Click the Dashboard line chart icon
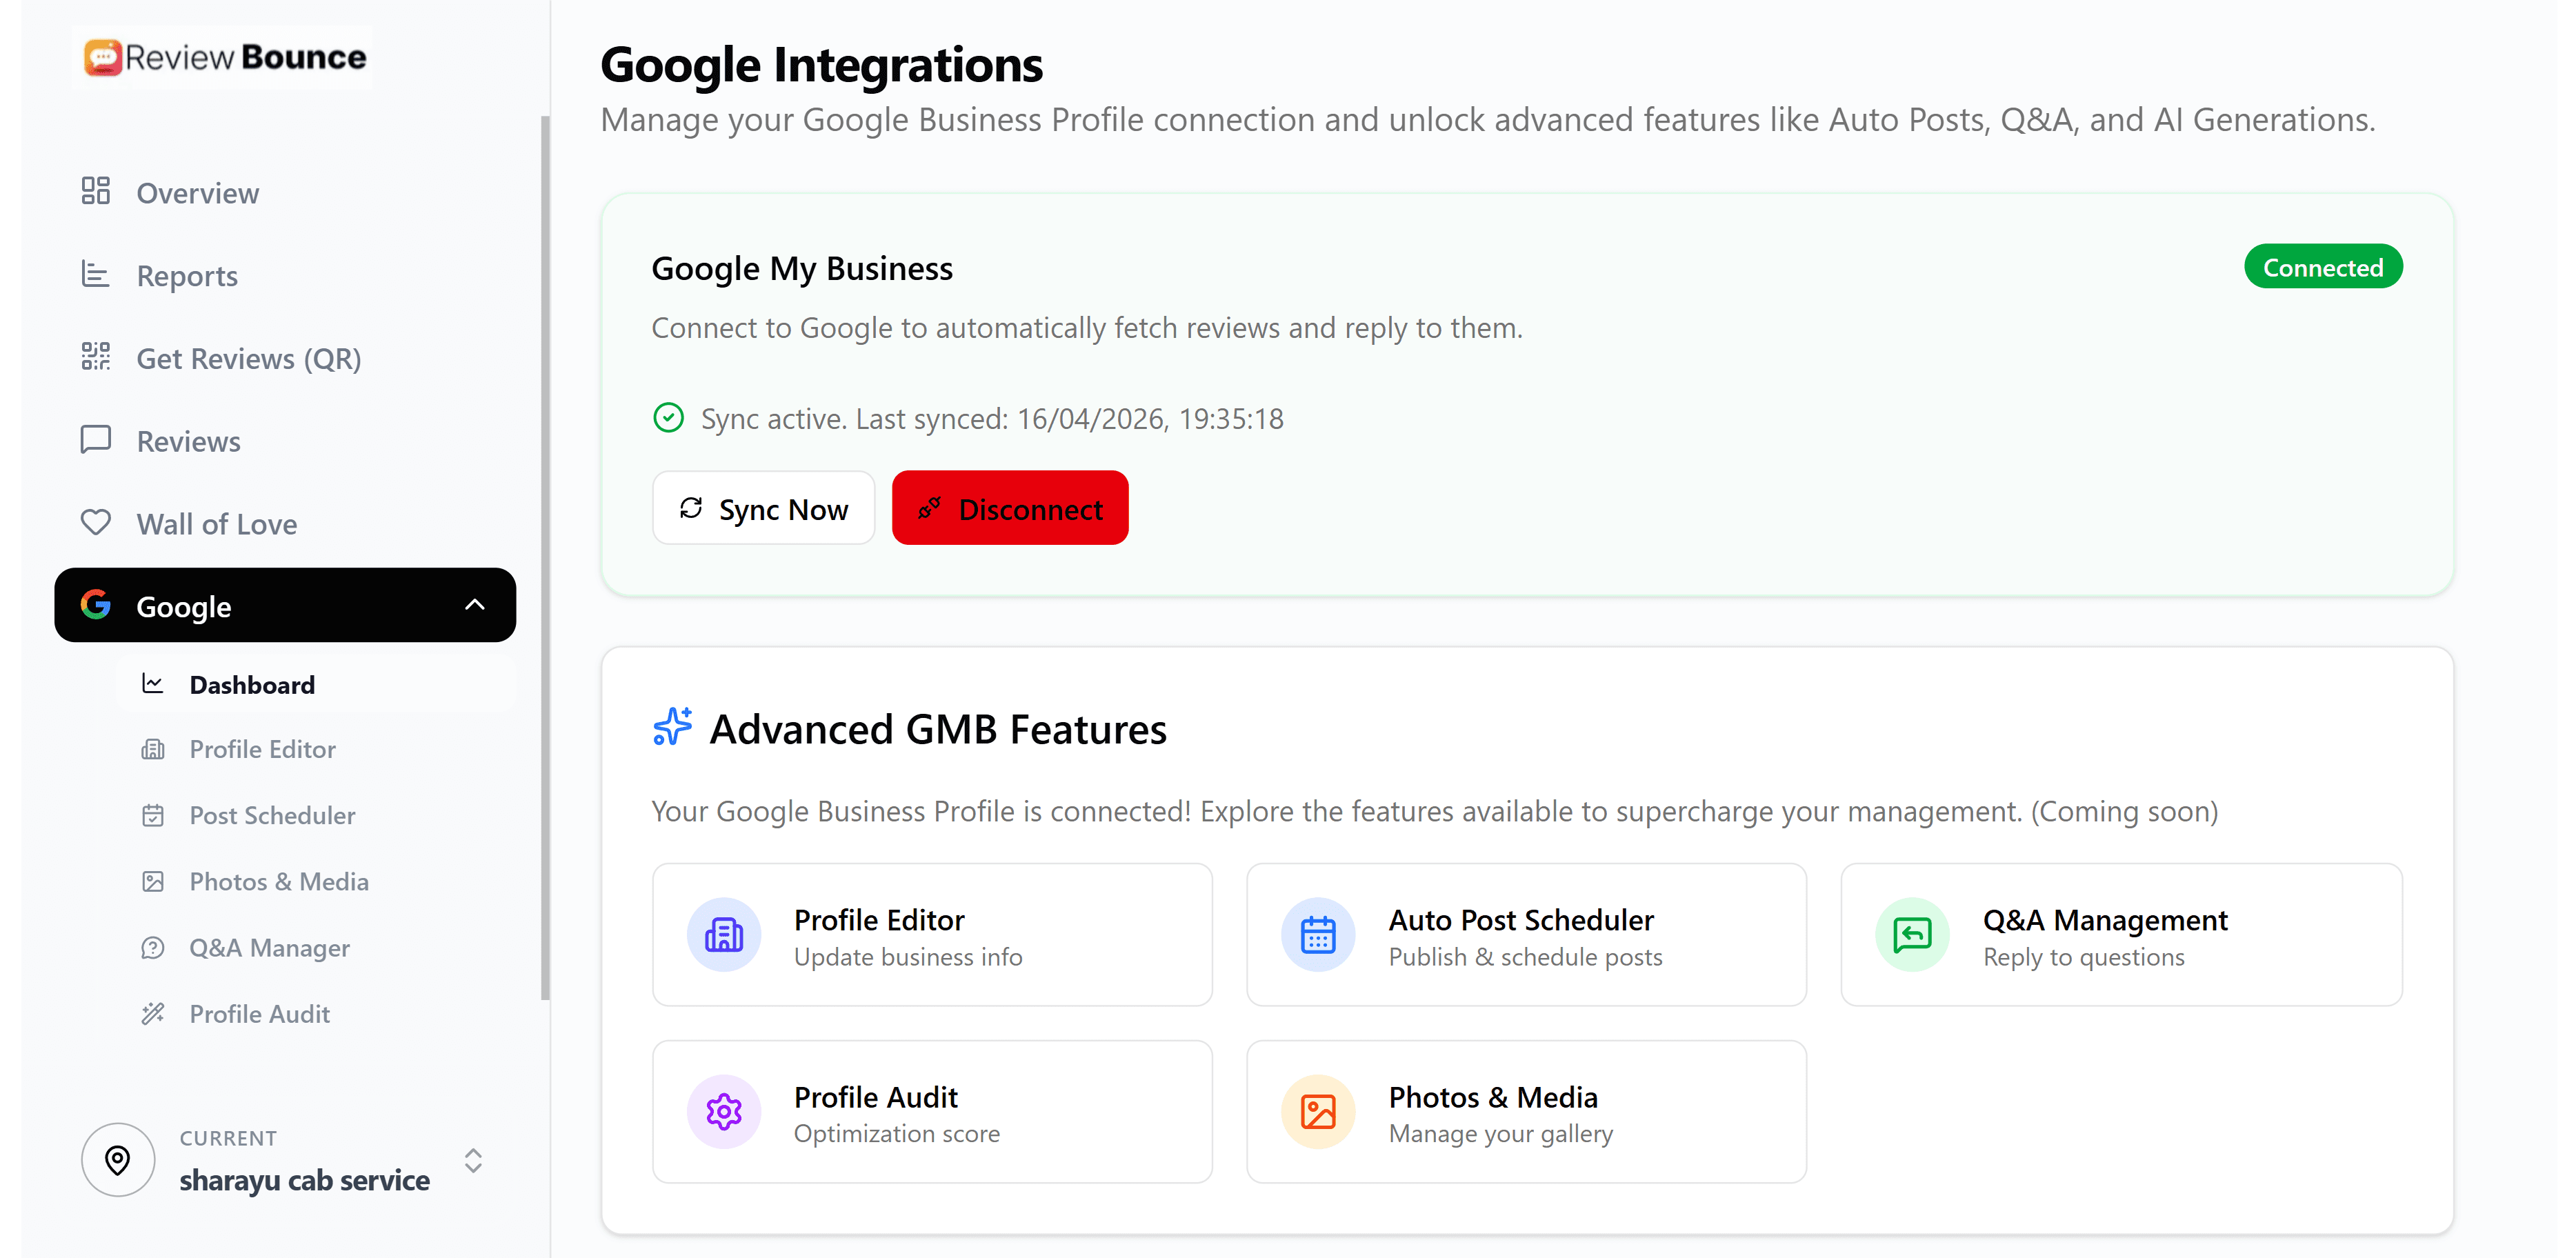The height and width of the screenshot is (1258, 2576). pyautogui.click(x=153, y=684)
